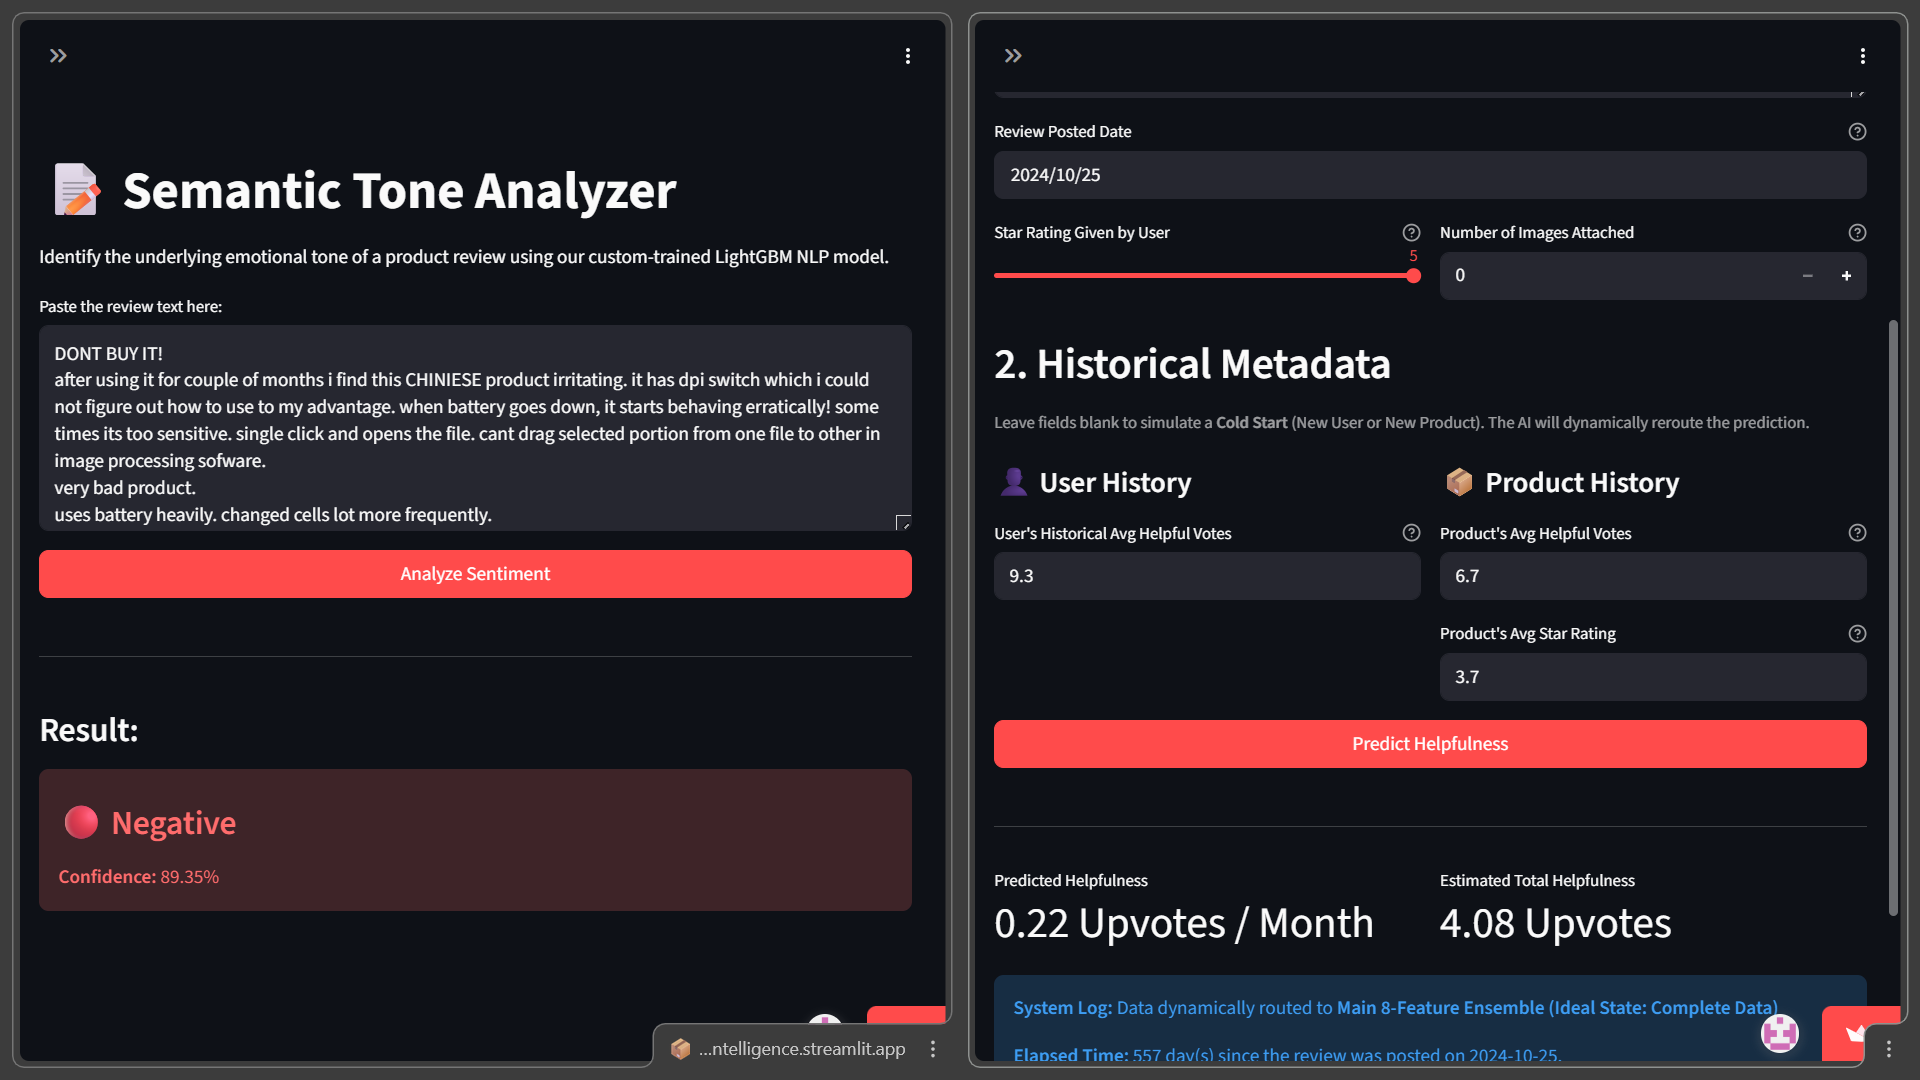This screenshot has height=1080, width=1920.
Task: Click the Negative result label
Action: tap(174, 823)
